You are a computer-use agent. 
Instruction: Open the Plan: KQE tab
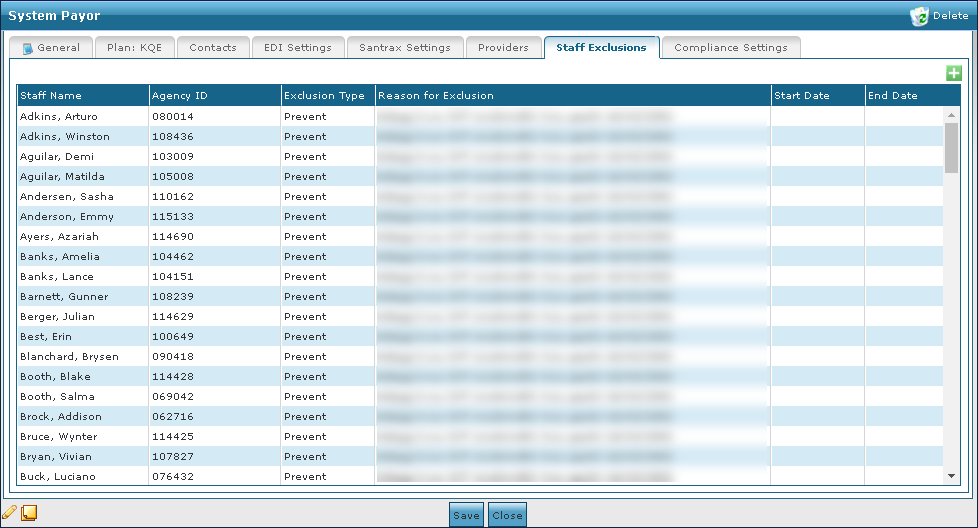coord(135,48)
